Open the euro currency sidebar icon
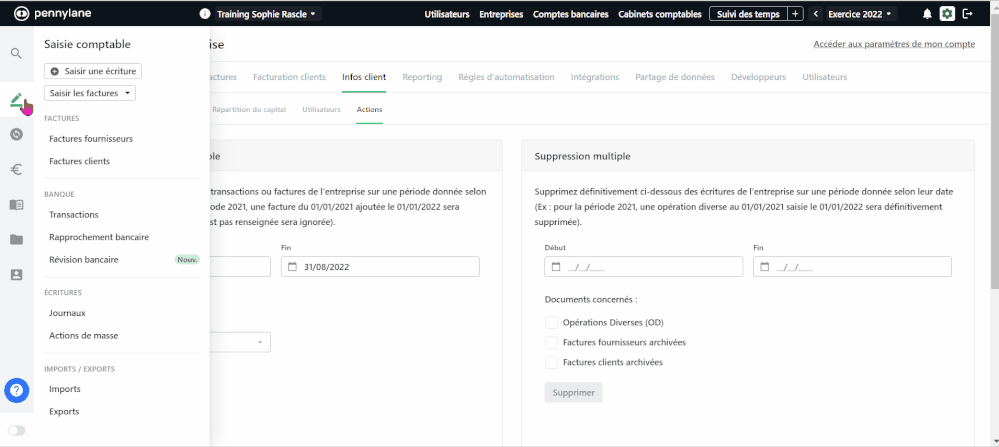Screen dimensions: 999x447 (x=16, y=169)
